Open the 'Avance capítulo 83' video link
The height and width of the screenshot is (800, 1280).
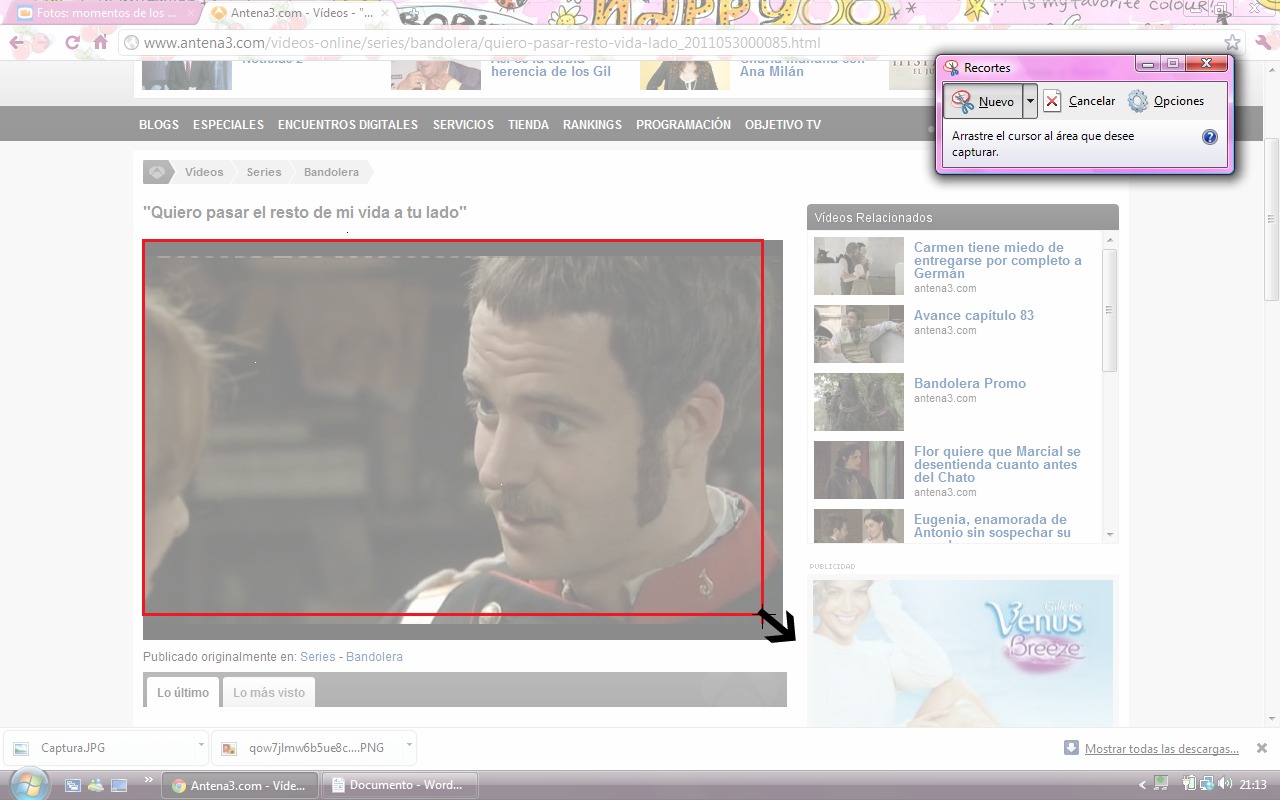(x=973, y=315)
